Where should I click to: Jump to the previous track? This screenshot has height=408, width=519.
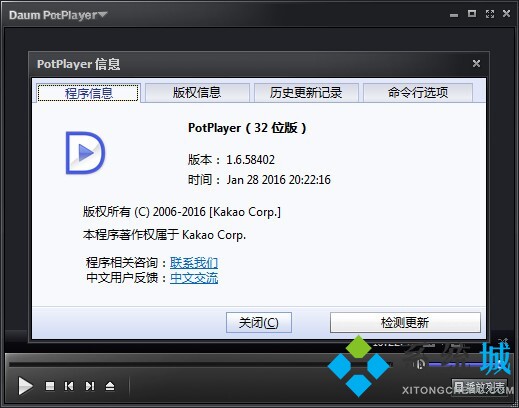click(69, 386)
